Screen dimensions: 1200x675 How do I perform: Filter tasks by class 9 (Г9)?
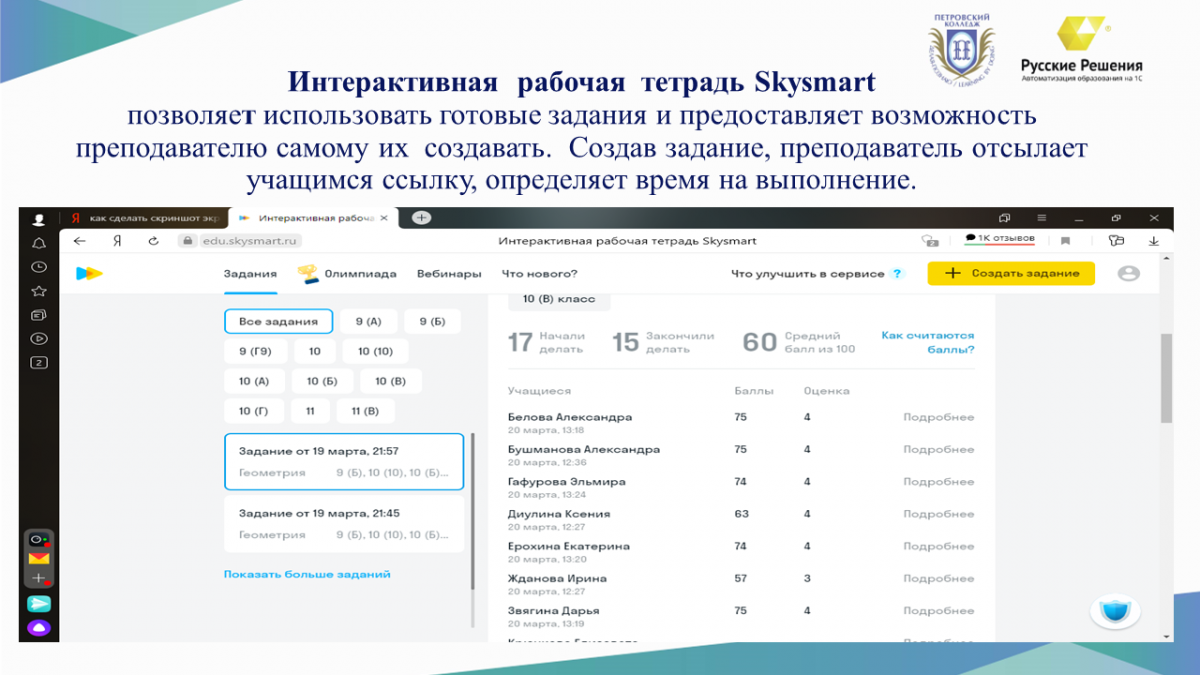255,352
